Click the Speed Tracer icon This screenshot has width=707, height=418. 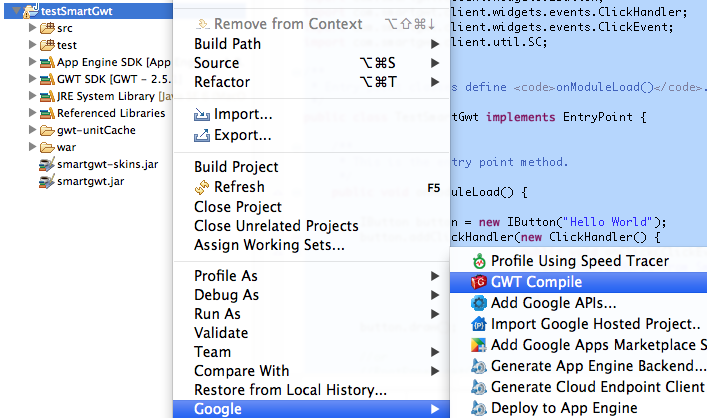[x=479, y=261]
